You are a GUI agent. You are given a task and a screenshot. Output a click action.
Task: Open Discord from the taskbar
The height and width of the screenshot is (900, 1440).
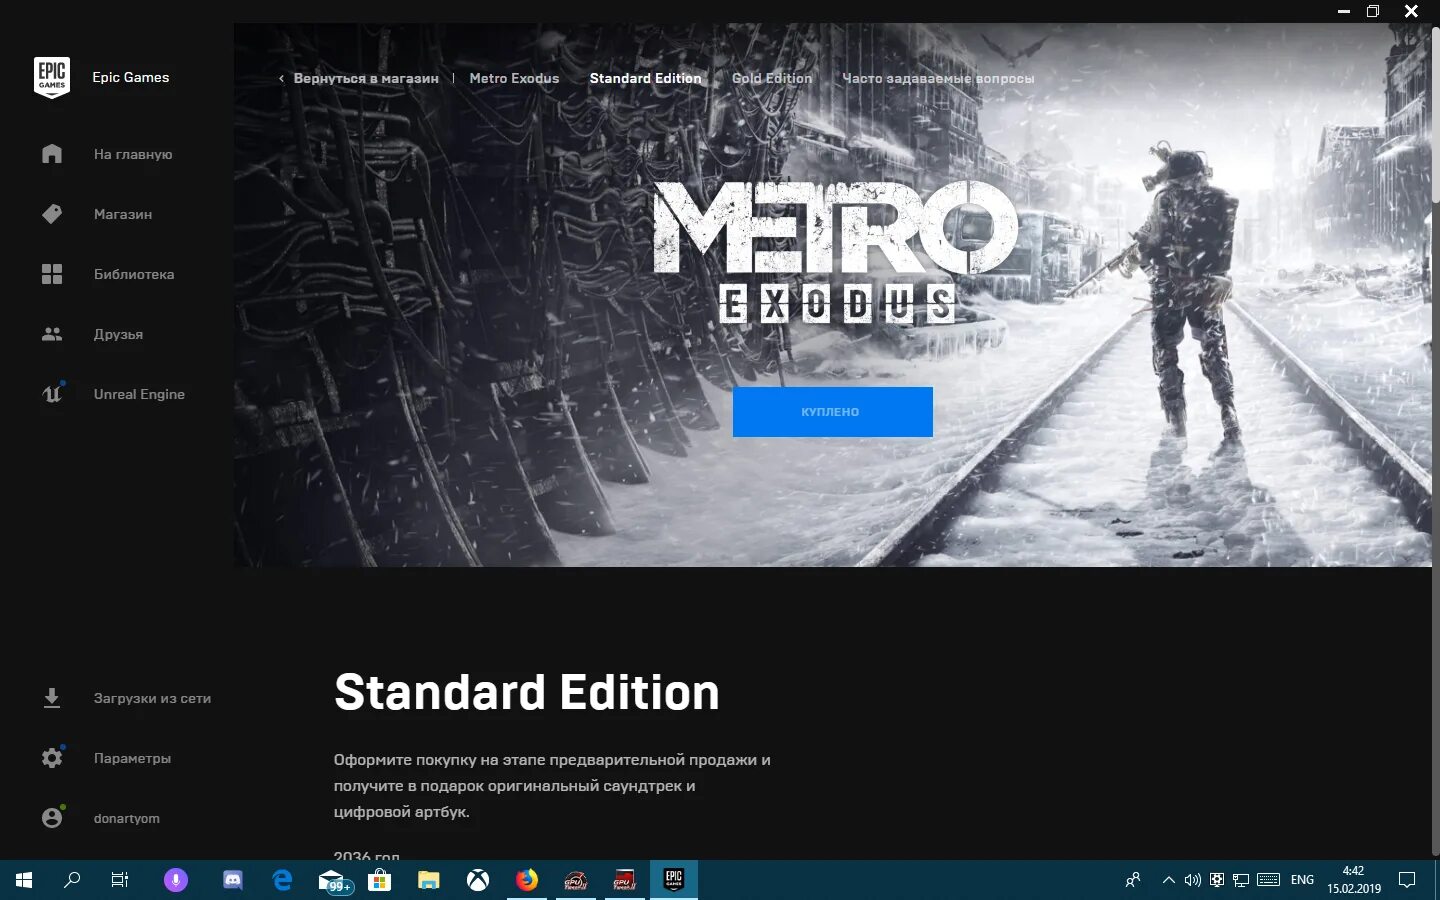[x=232, y=880]
